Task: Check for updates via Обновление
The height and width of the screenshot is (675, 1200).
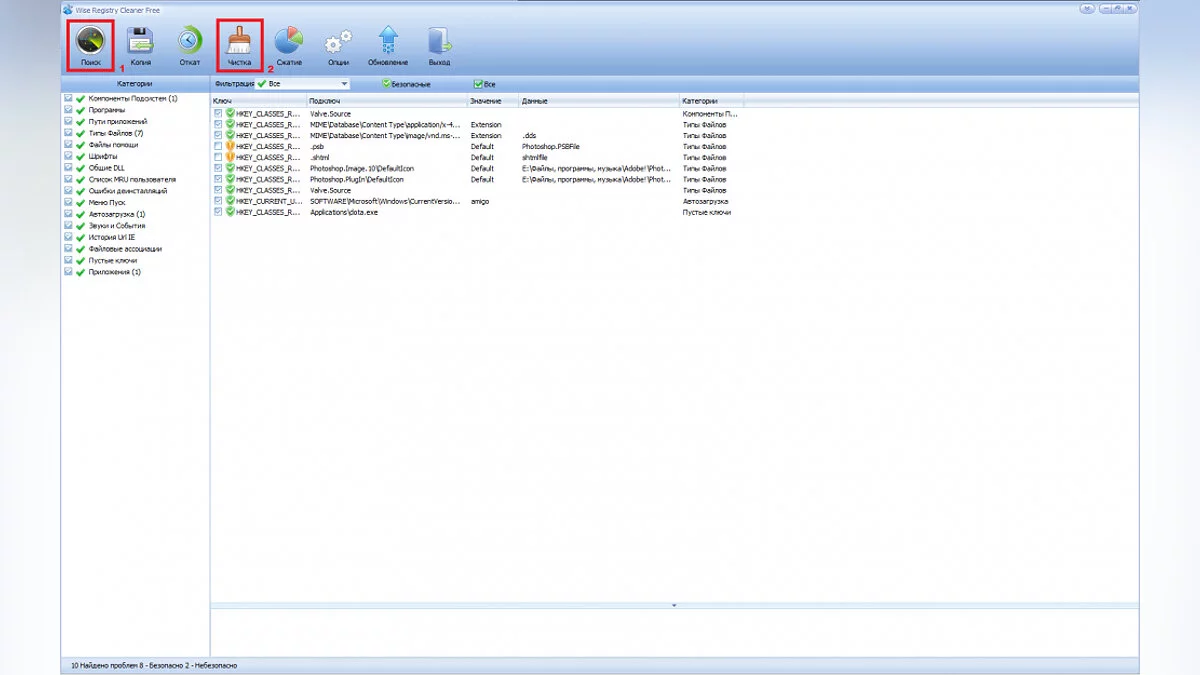Action: pyautogui.click(x=388, y=42)
